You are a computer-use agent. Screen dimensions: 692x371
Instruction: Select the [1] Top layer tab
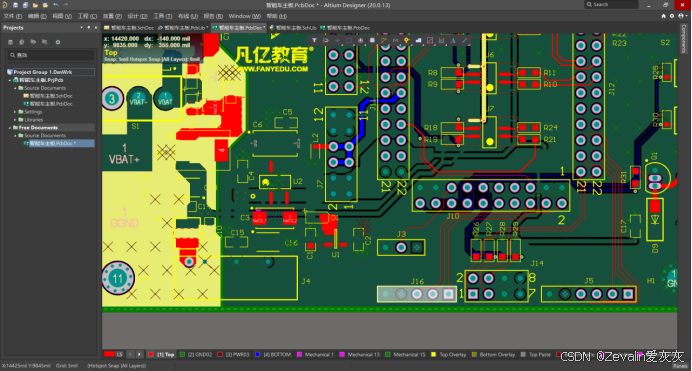(162, 354)
